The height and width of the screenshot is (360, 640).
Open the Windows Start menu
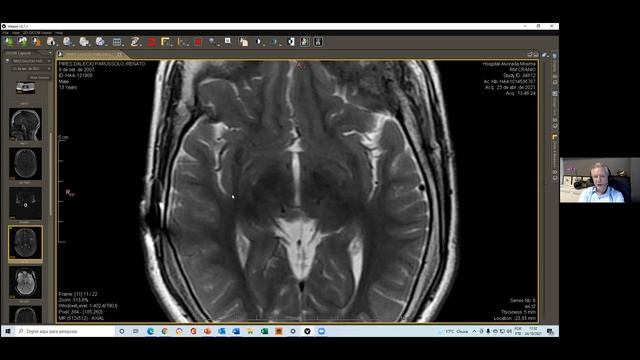point(7,331)
